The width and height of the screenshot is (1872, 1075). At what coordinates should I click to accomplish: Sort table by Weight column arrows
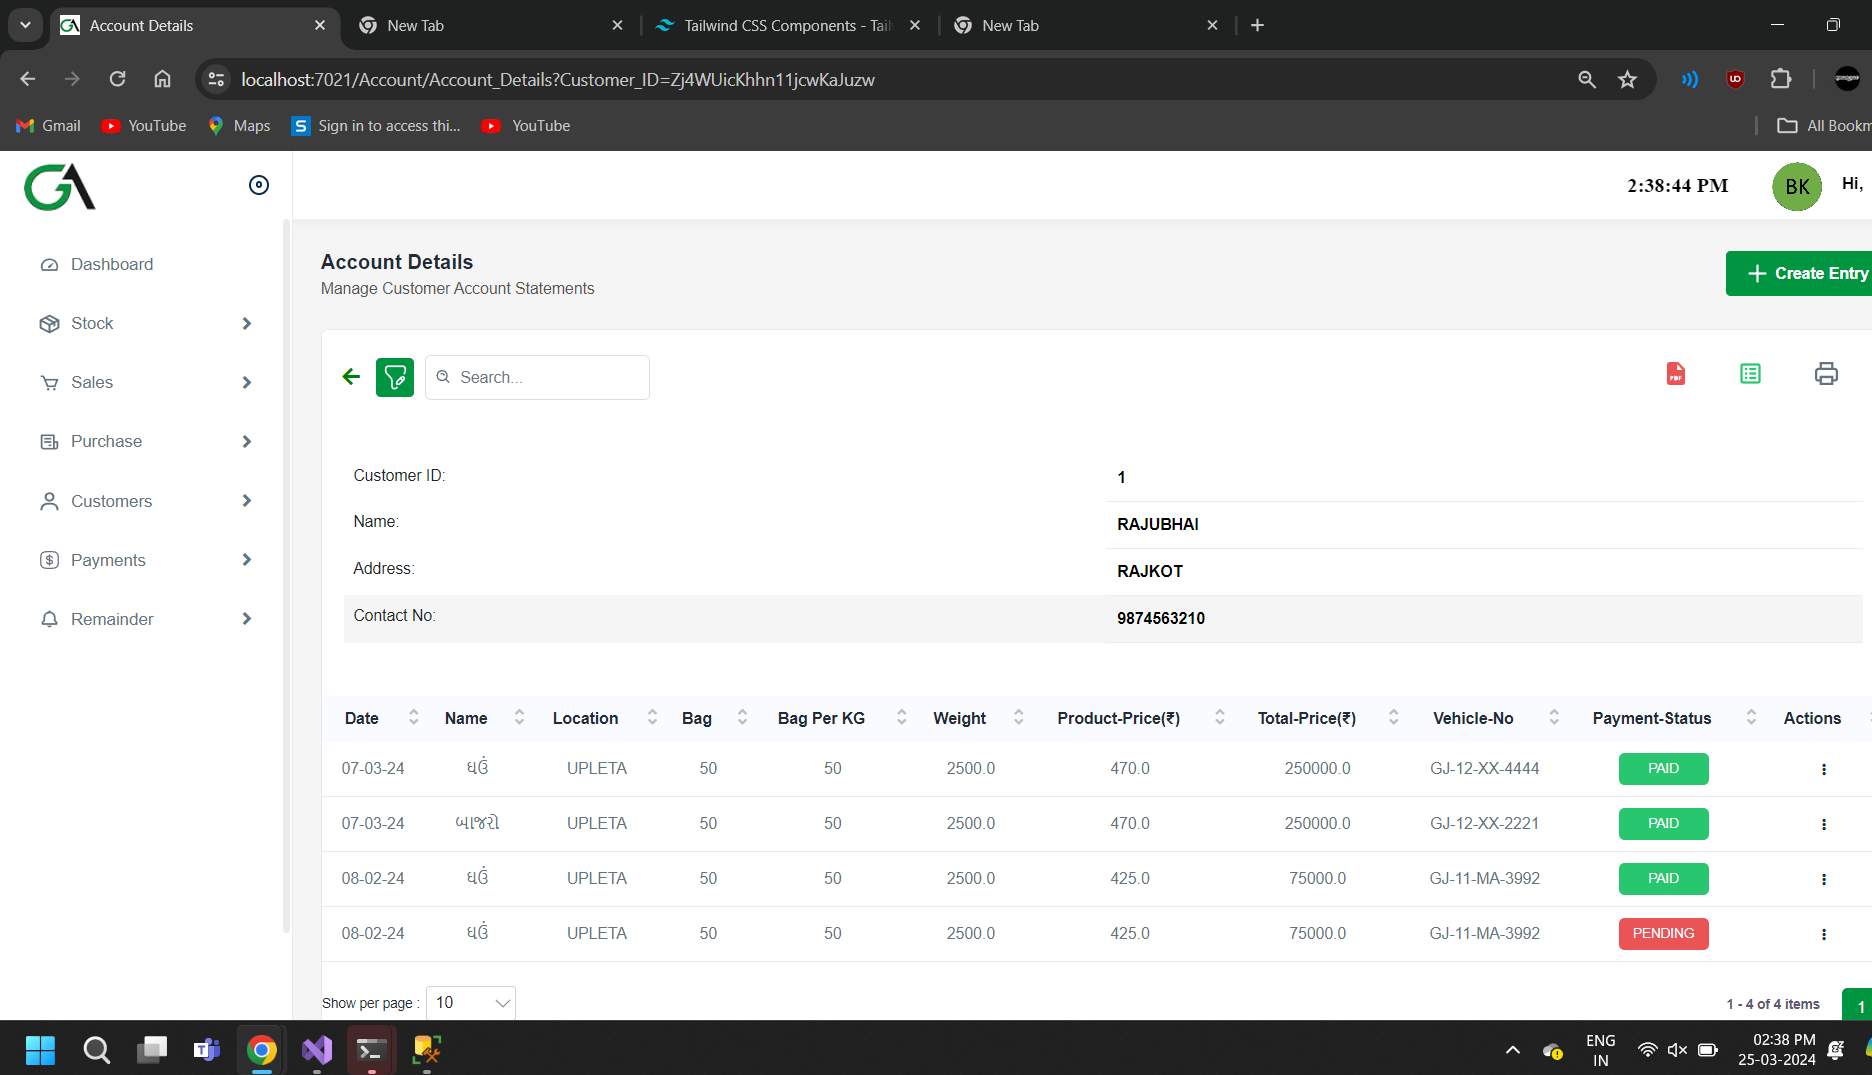1018,718
